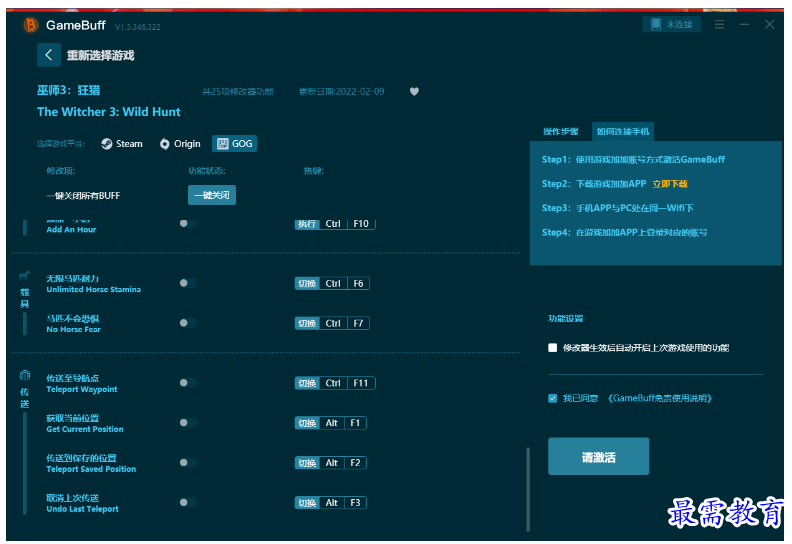Click the teleport category icon
This screenshot has height=544, width=792.
click(x=25, y=375)
